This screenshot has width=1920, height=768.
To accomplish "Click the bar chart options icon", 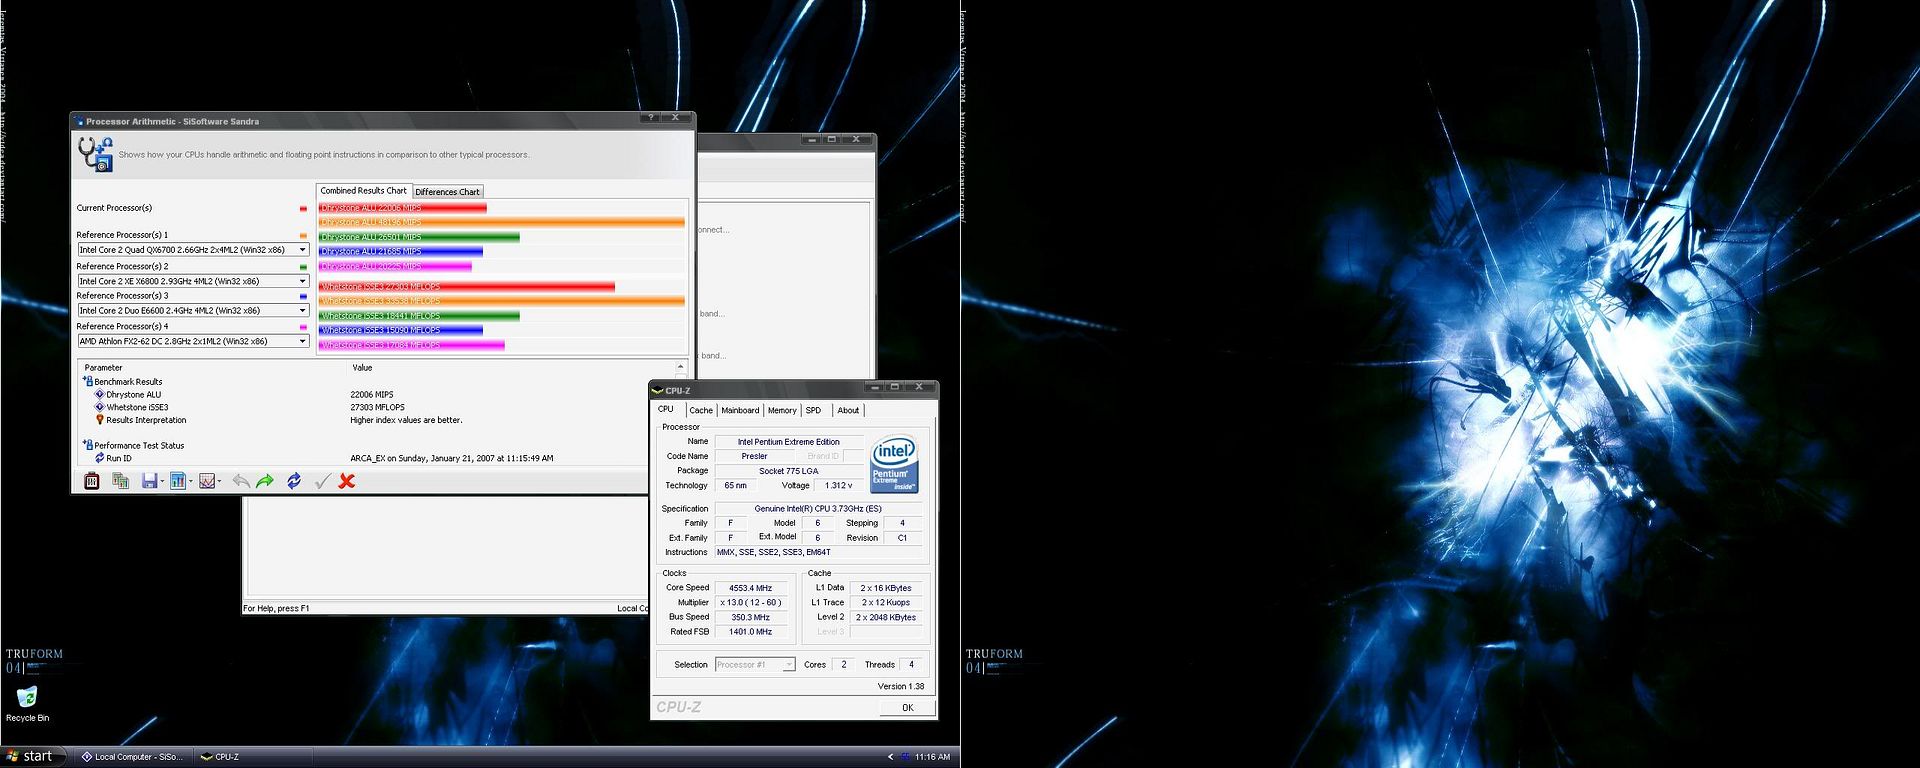I will [177, 481].
